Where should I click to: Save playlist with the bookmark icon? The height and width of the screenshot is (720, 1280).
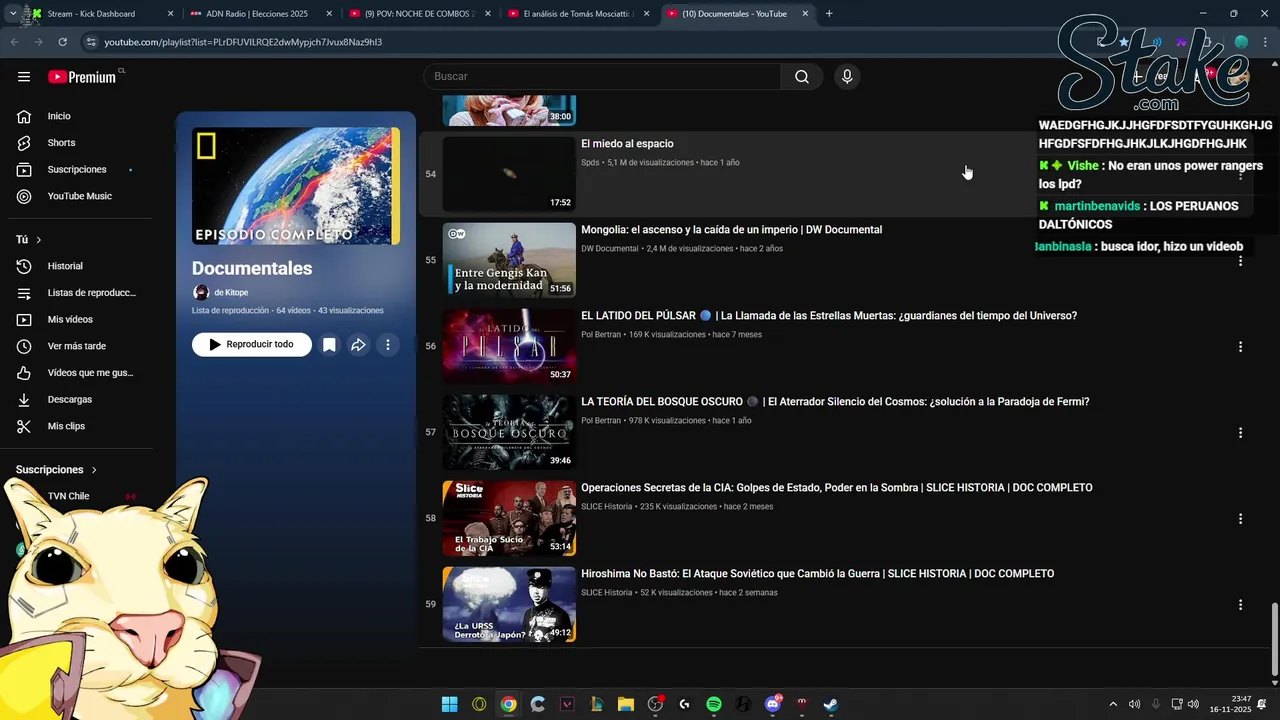(329, 345)
